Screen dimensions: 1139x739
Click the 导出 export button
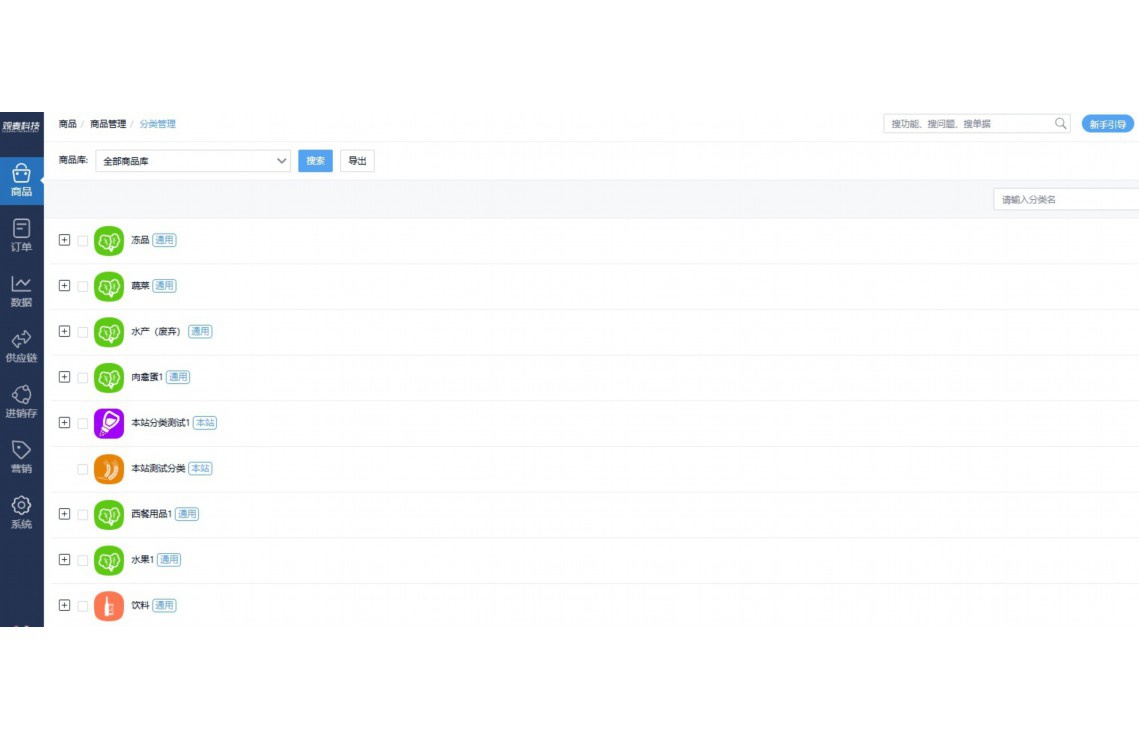(x=357, y=161)
